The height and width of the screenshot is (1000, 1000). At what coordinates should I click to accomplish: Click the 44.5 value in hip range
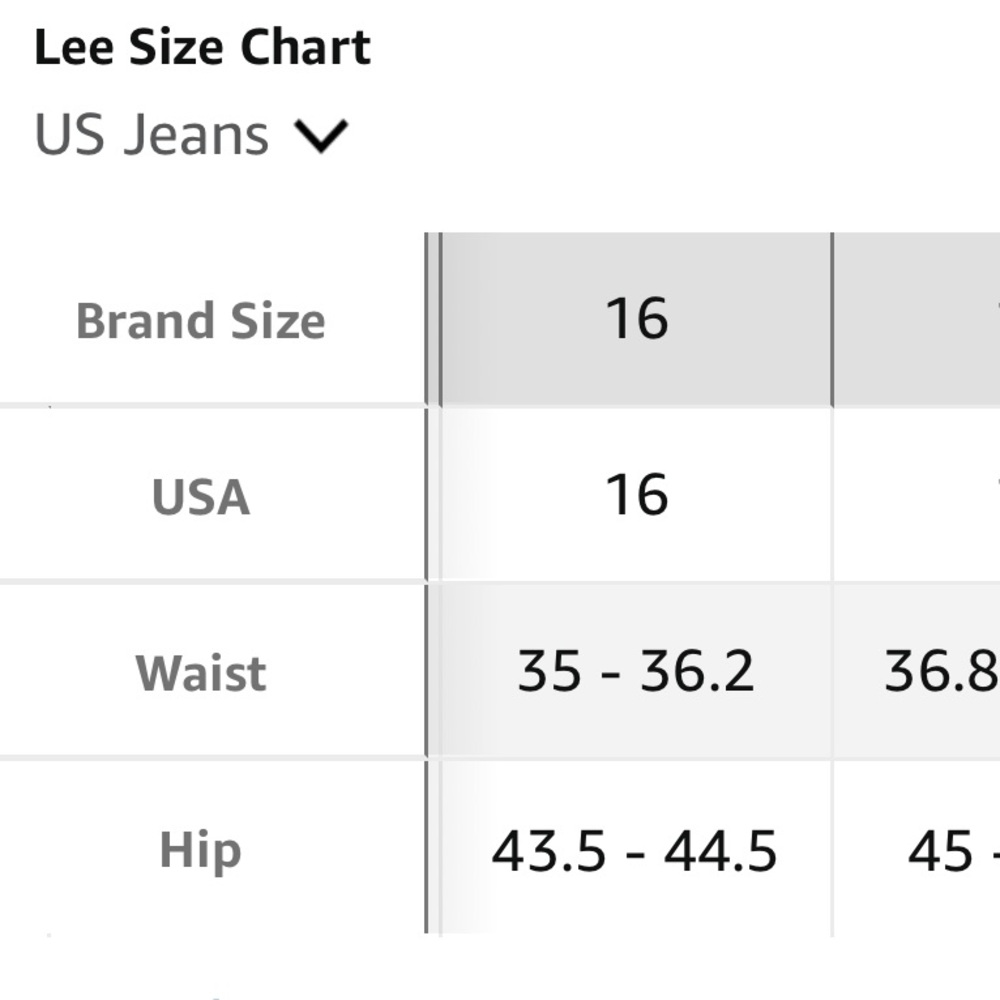pos(720,851)
